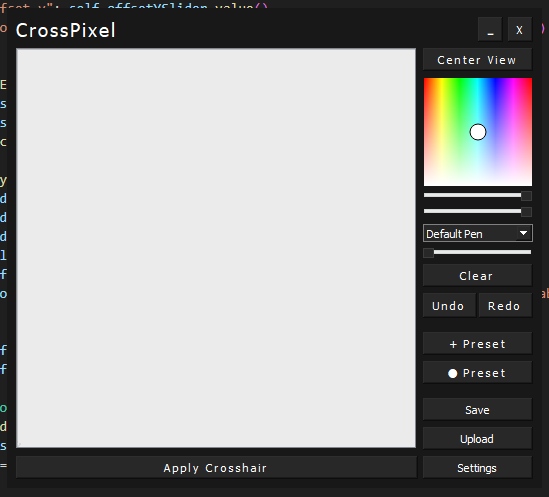Upload a crosshair image
This screenshot has width=549, height=497.
[x=477, y=439]
